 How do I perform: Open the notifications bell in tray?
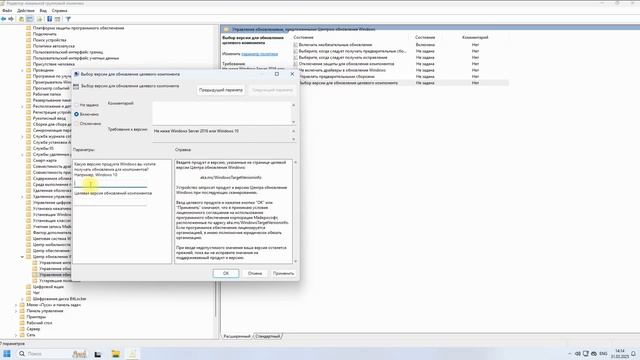[633, 353]
